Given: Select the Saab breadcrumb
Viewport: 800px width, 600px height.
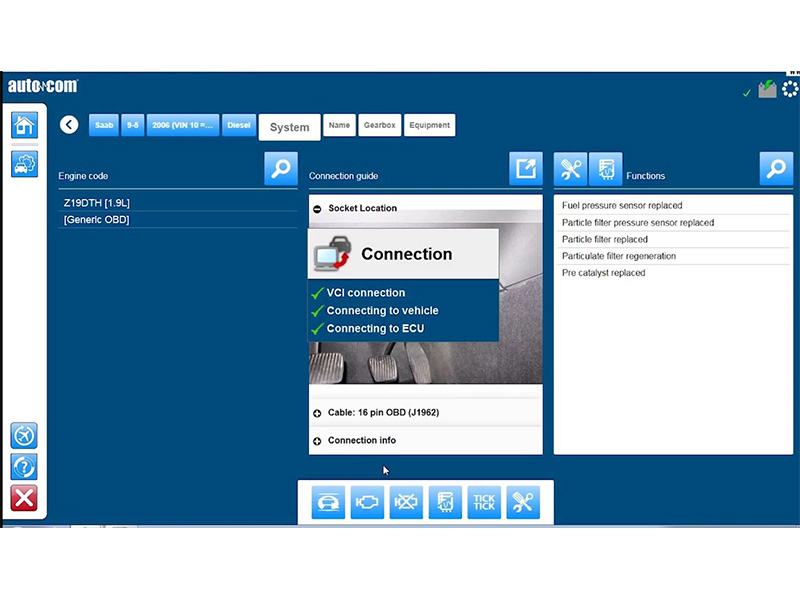Looking at the screenshot, I should coord(104,125).
